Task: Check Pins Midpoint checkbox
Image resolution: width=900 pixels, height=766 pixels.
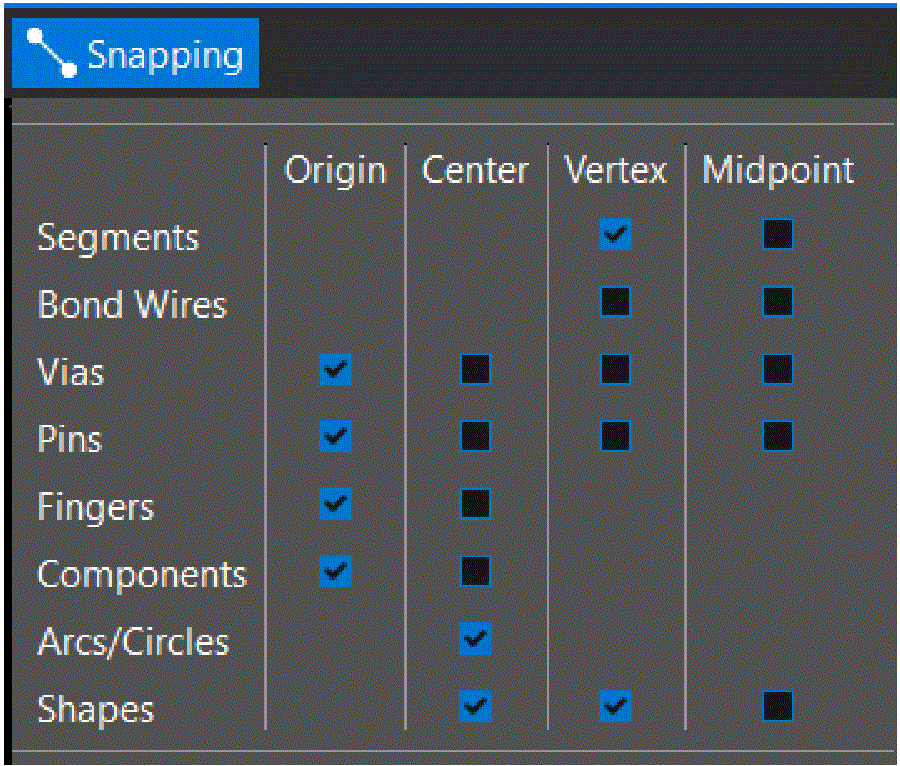Action: 777,437
